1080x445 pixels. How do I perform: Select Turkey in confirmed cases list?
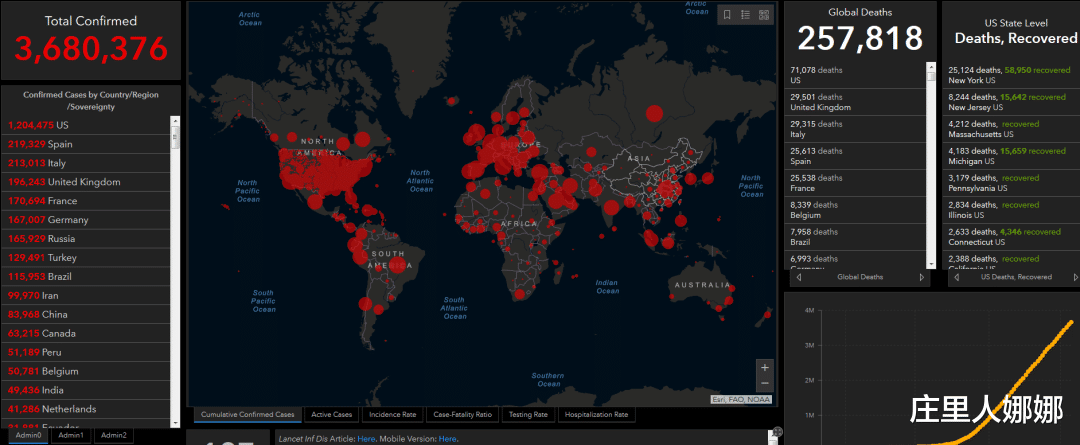click(x=85, y=258)
